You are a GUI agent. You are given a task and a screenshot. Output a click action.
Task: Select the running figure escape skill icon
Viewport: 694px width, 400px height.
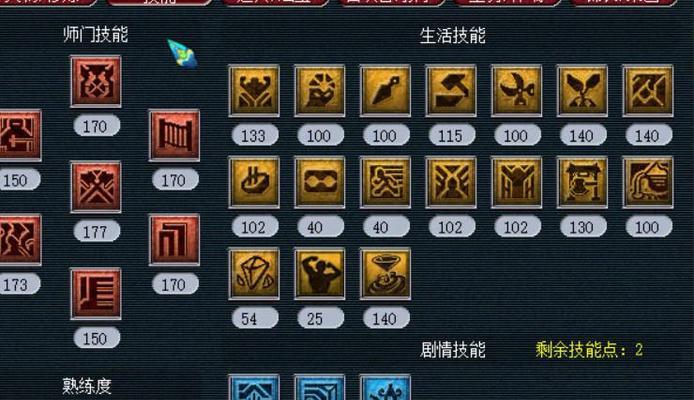385,182
